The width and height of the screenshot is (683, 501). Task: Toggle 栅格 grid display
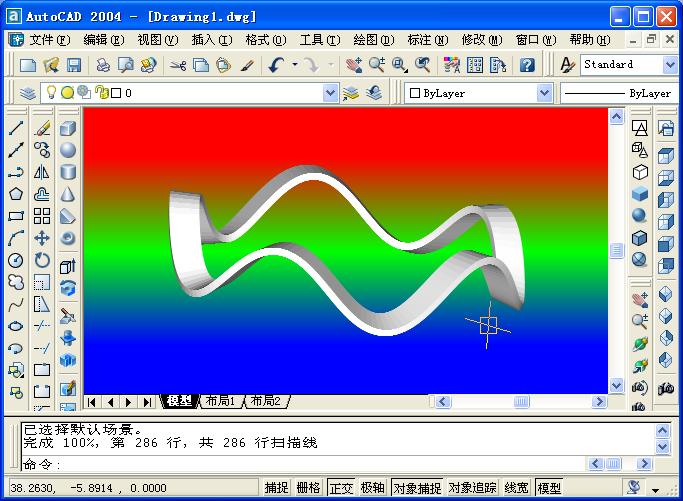tap(308, 487)
